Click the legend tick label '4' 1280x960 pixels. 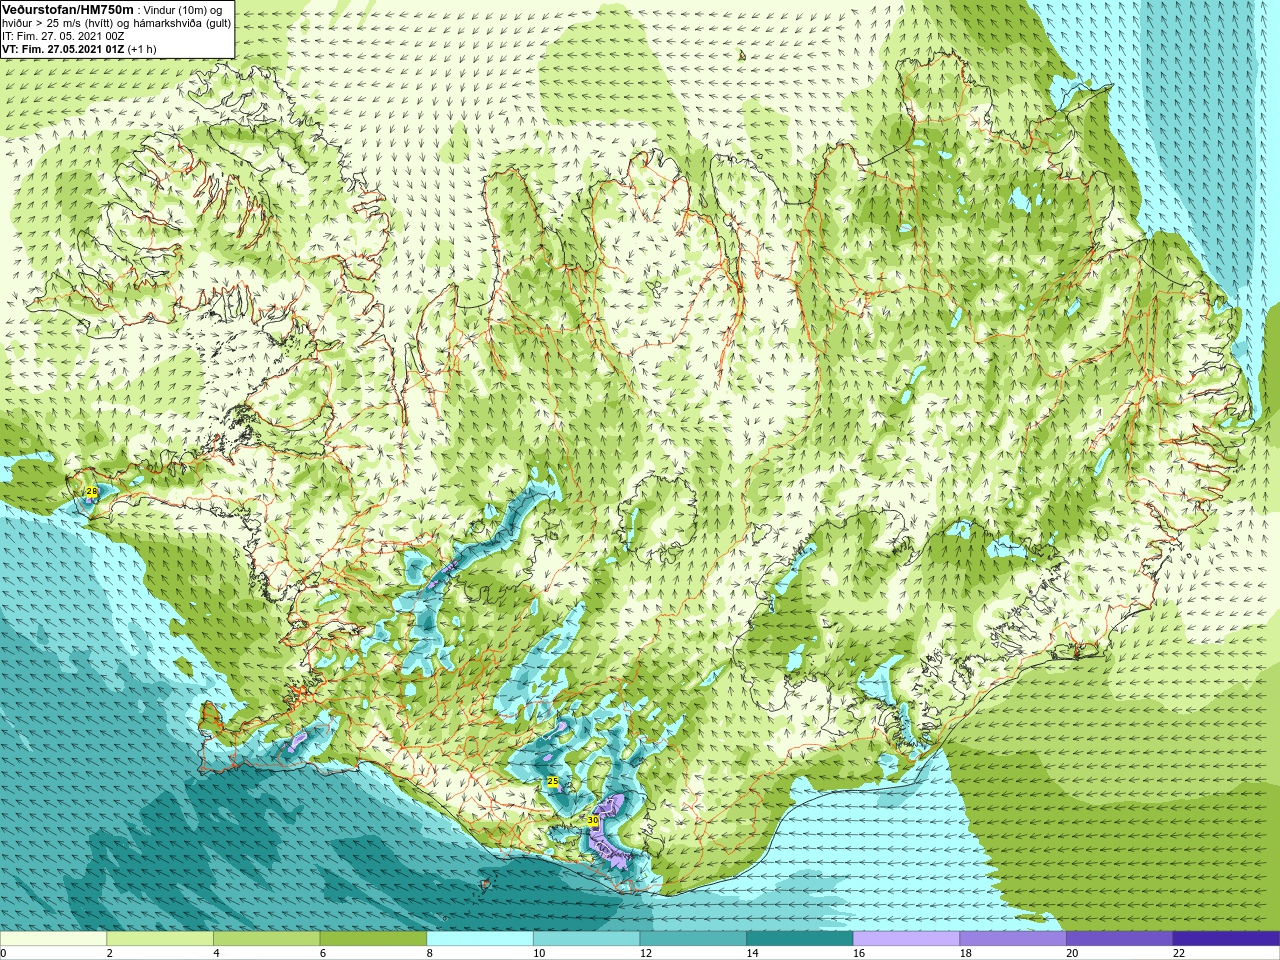216,953
